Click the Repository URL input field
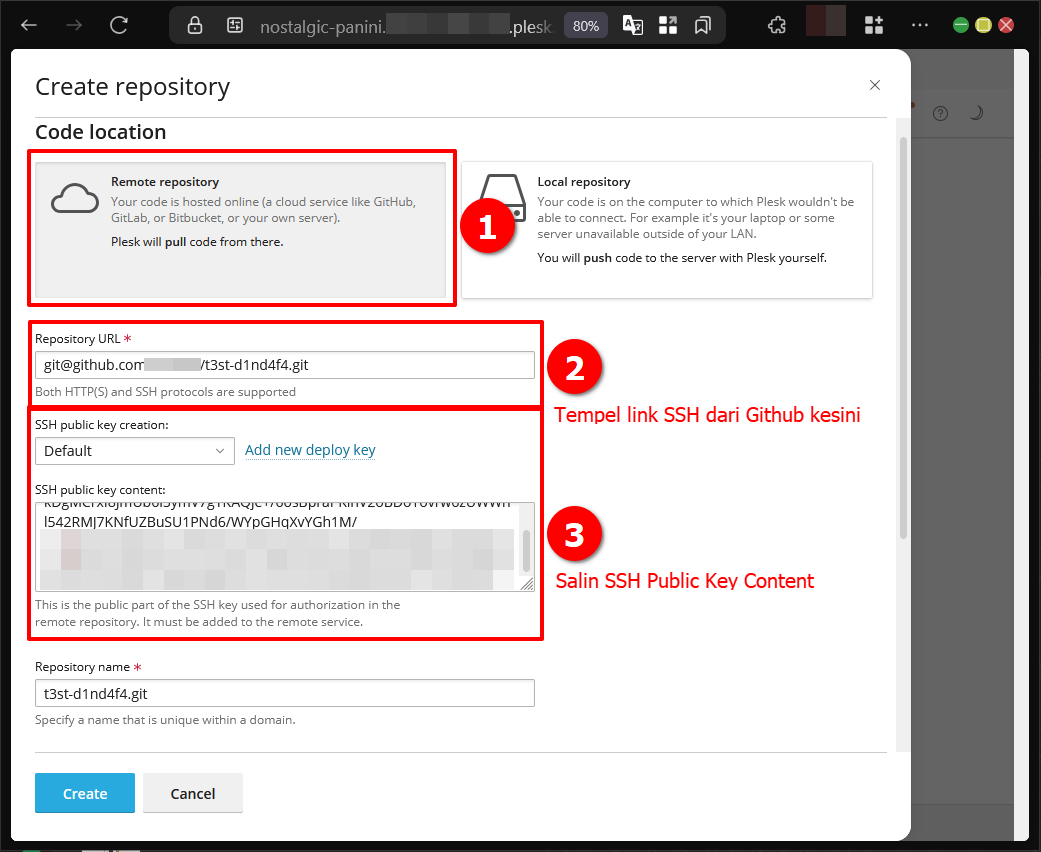This screenshot has height=852, width=1041. (284, 365)
